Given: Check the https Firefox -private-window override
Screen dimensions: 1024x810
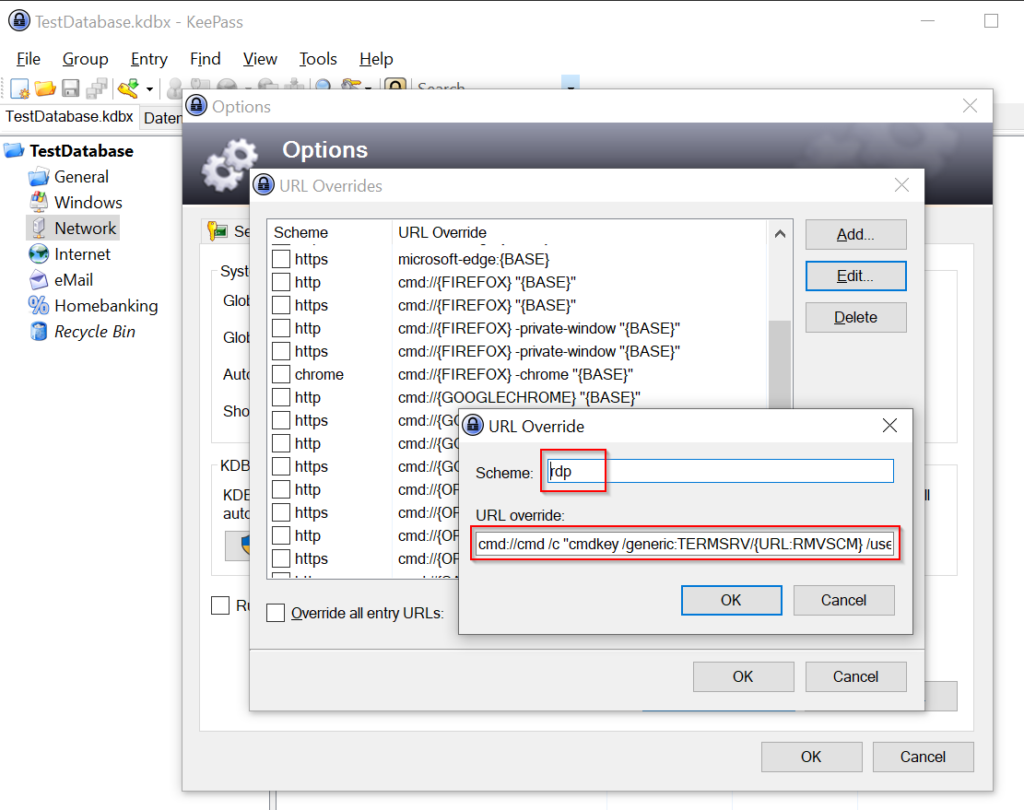Looking at the screenshot, I should point(281,351).
